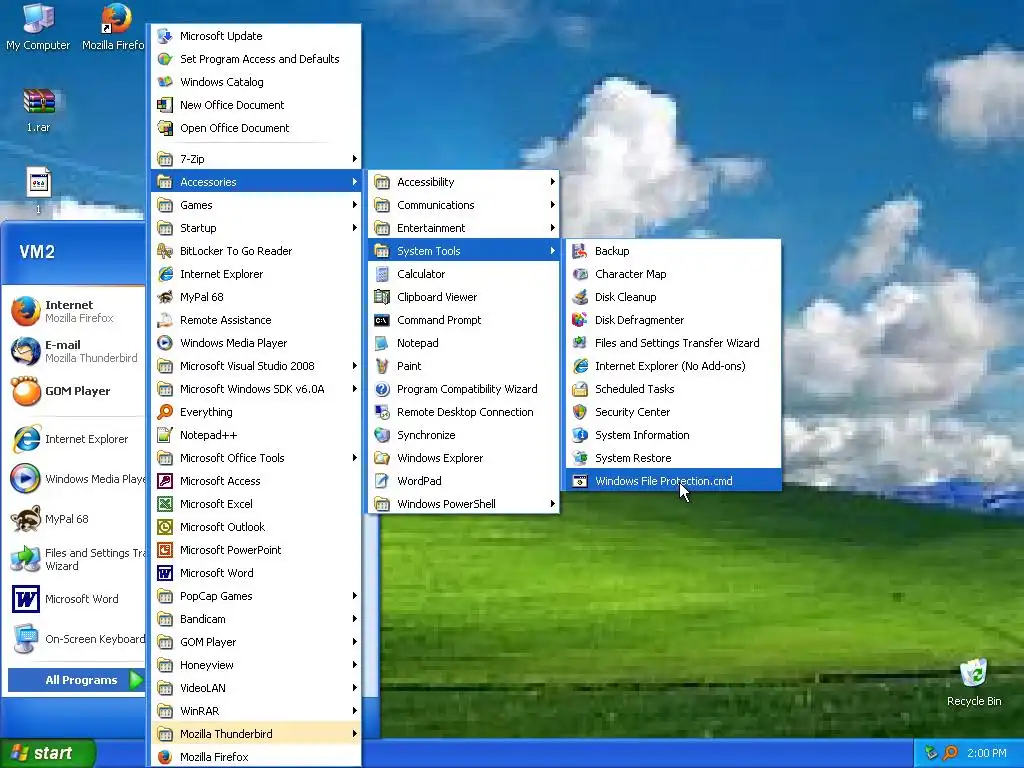Expand Communications submenu arrow
The height and width of the screenshot is (768, 1024).
pos(552,204)
